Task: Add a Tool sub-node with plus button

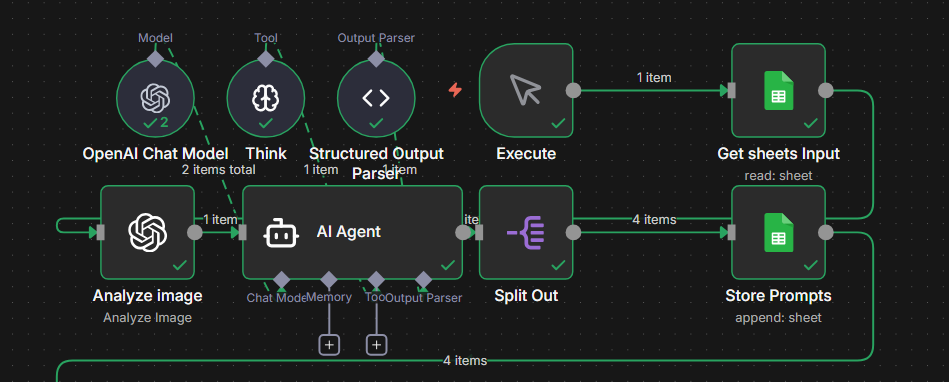Action: (x=376, y=345)
